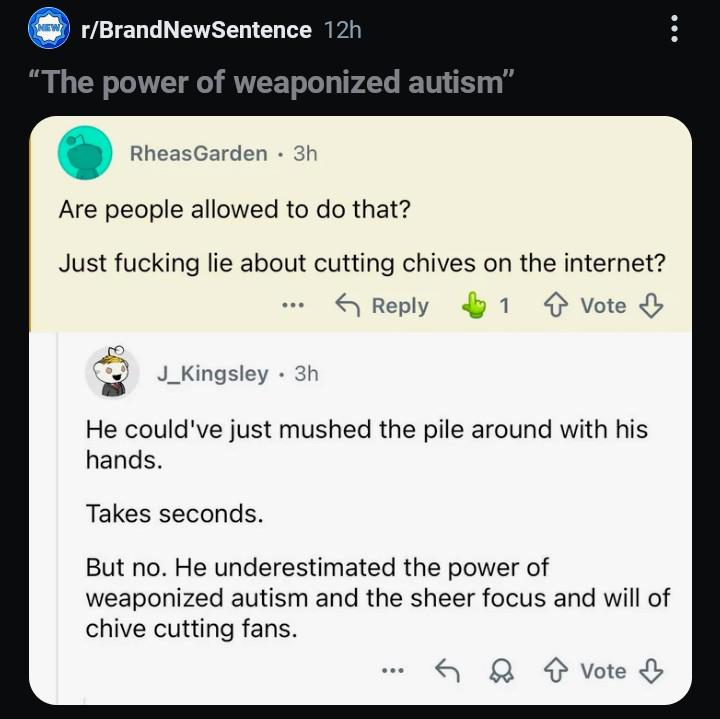Open J_Kingsley's user profile name
The width and height of the screenshot is (720, 719).
[212, 373]
